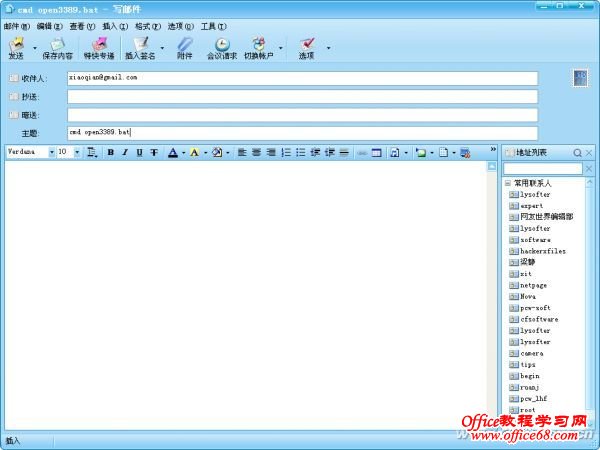
Task: Insert horizontal line
Action: [x=344, y=152]
